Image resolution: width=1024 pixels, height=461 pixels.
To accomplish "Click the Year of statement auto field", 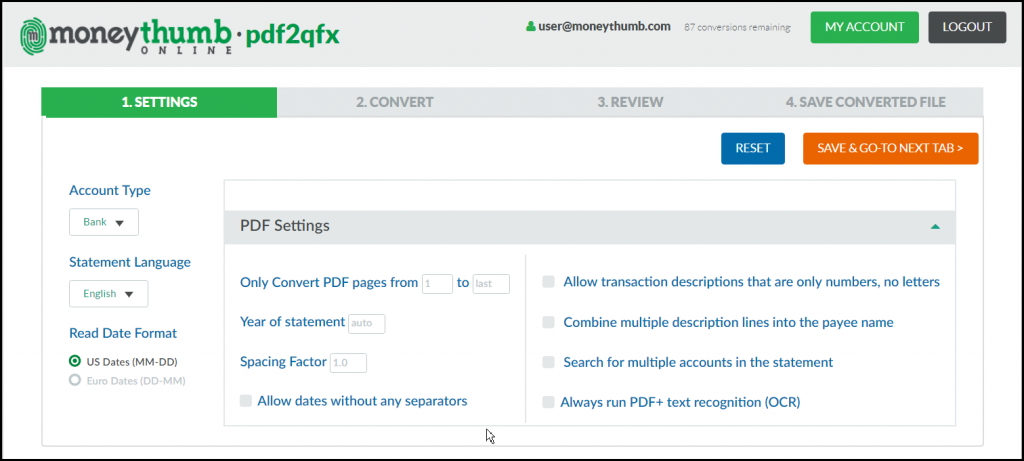I will pos(366,323).
